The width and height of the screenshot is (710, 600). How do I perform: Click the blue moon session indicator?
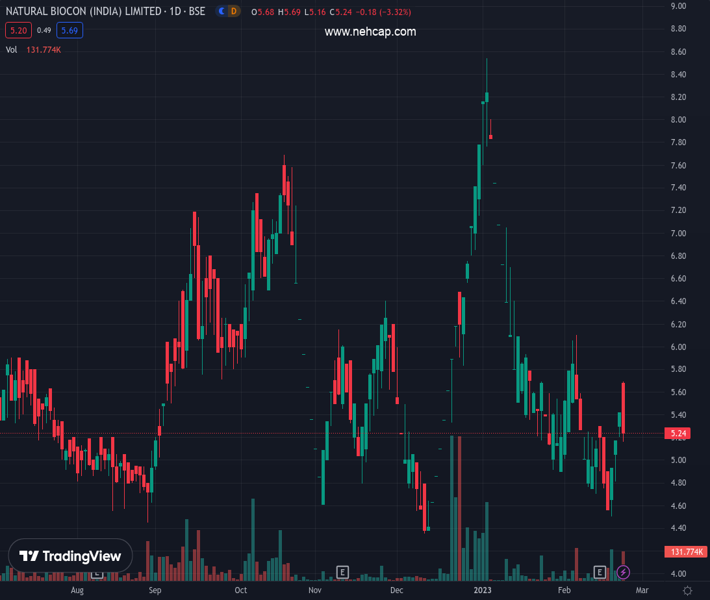[221, 11]
